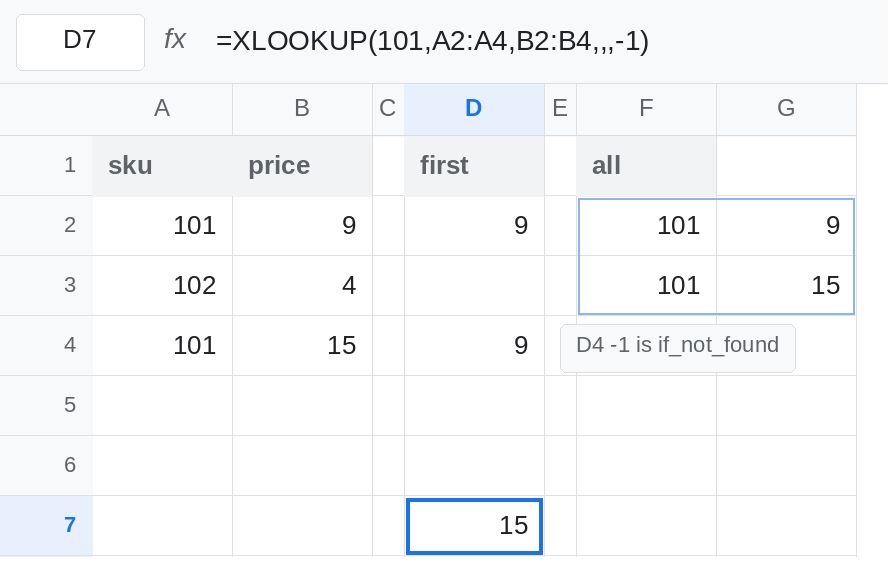Select row 3 header
This screenshot has width=888, height=584.
coord(46,285)
